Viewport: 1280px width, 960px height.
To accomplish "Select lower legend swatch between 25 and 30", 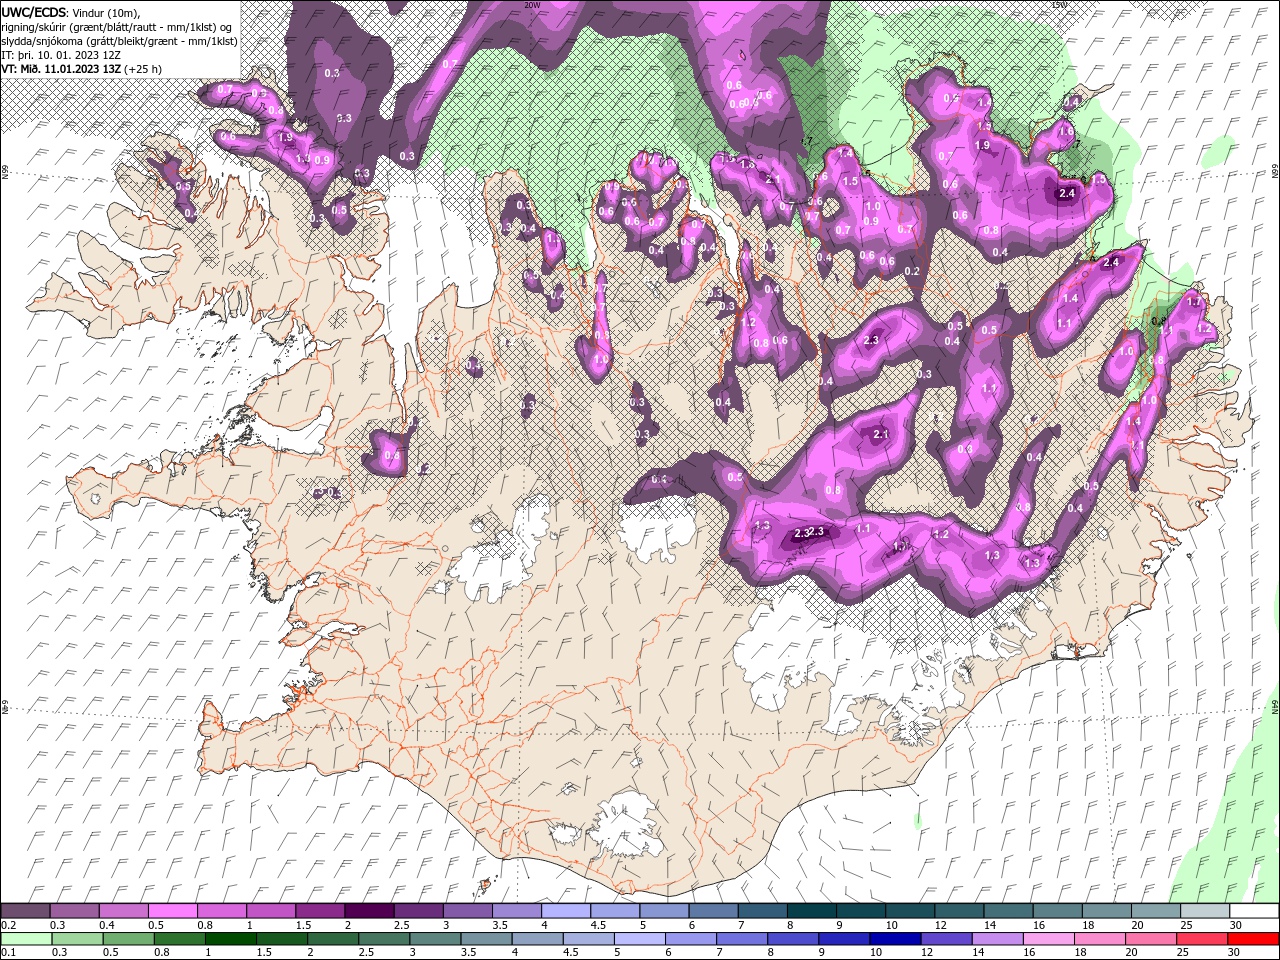I will click(1200, 939).
